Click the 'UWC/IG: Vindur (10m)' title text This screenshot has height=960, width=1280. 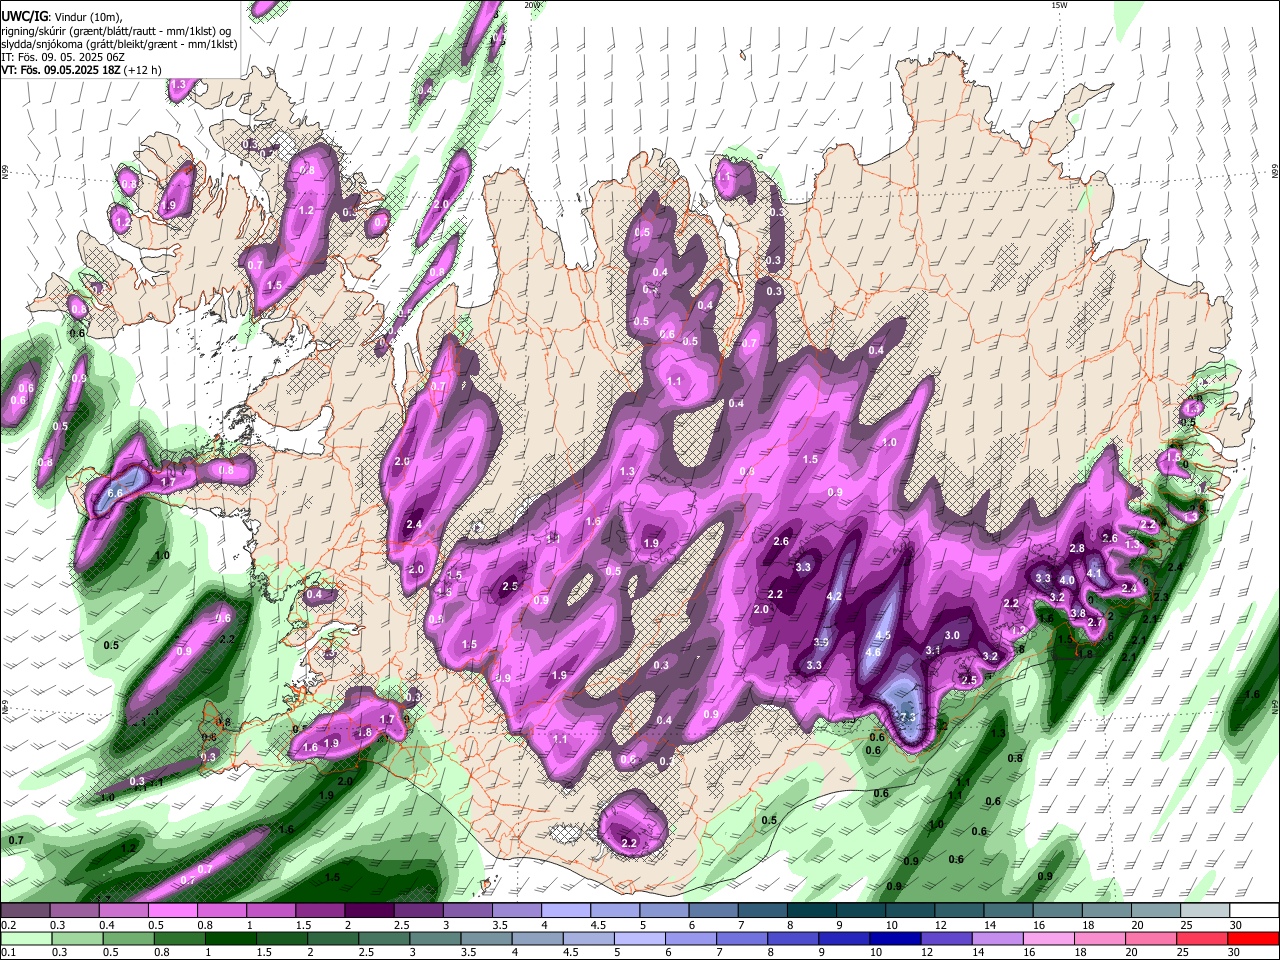click(61, 17)
